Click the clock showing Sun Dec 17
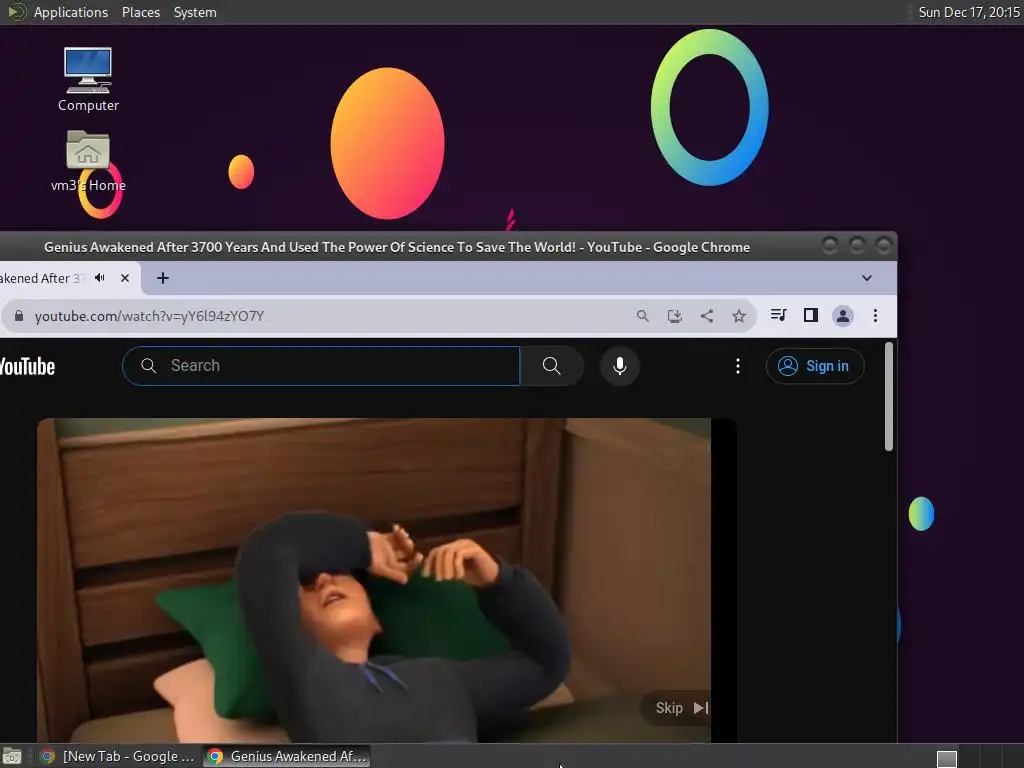 [x=969, y=12]
